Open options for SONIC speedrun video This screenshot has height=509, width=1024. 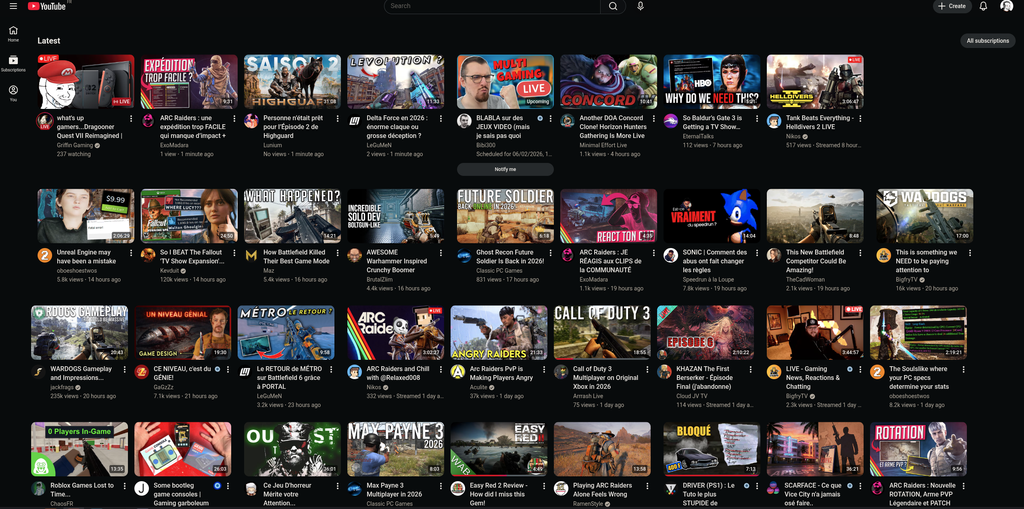757,253
